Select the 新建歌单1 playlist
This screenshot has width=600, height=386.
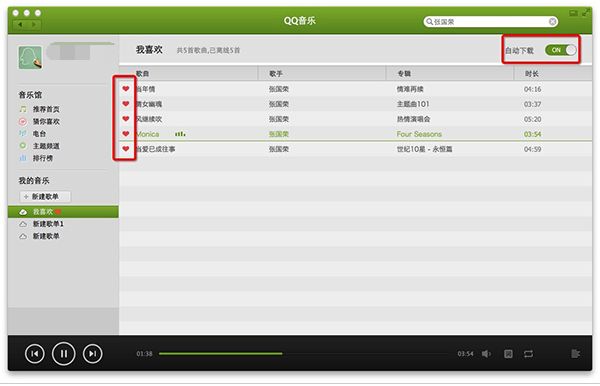click(63, 224)
